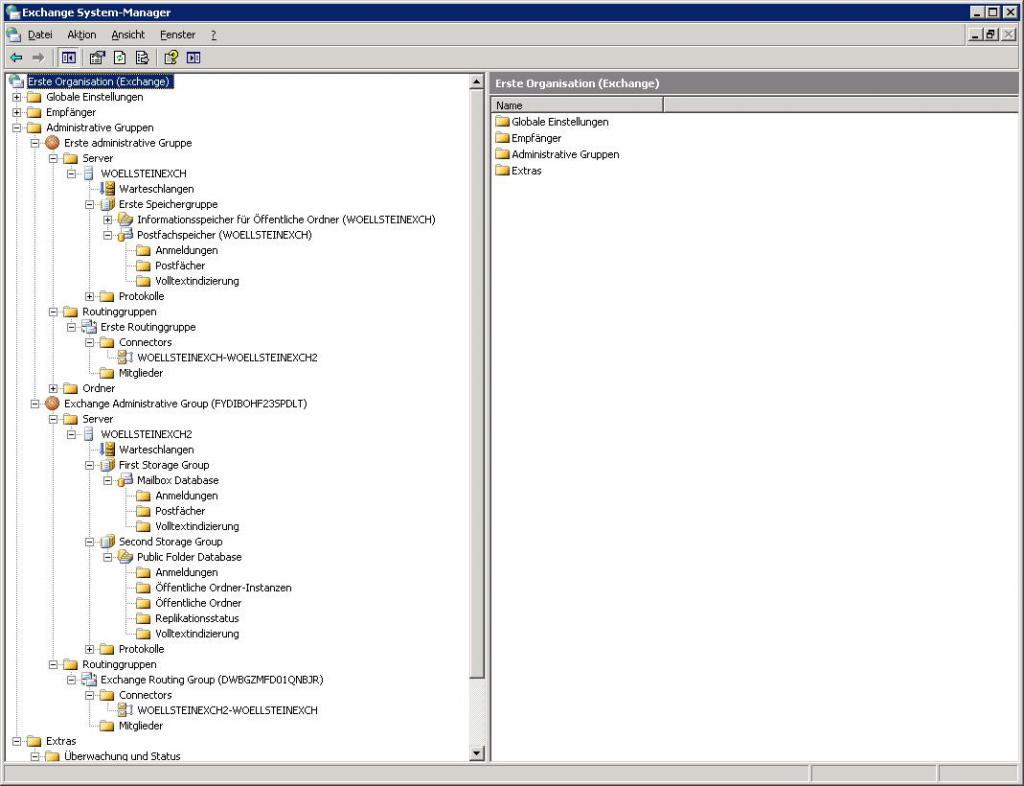Select Mitglieder under Erste Routinggruppe
1024x786 pixels.
coord(140,373)
